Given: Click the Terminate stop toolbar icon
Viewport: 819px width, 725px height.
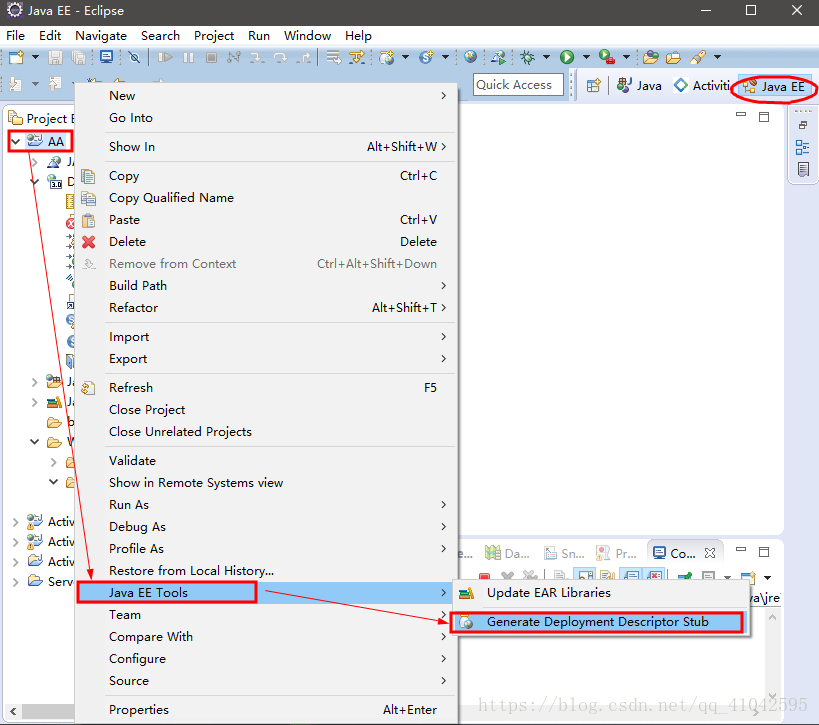Looking at the screenshot, I should coord(211,57).
